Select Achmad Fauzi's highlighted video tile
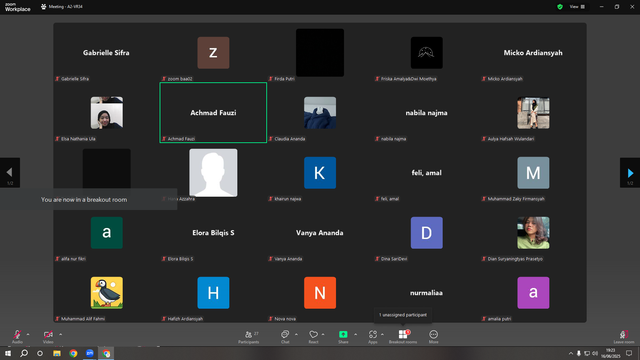The height and width of the screenshot is (360, 640). pyautogui.click(x=213, y=113)
